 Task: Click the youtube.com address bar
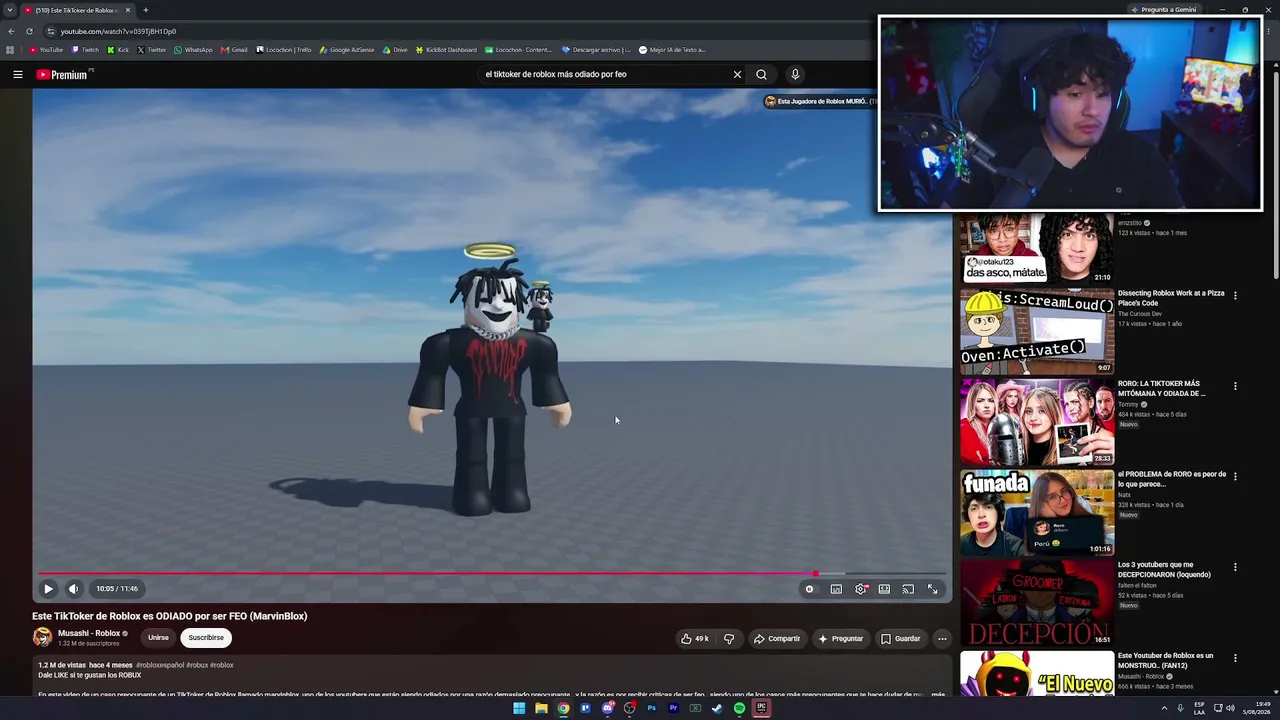pyautogui.click(x=460, y=31)
